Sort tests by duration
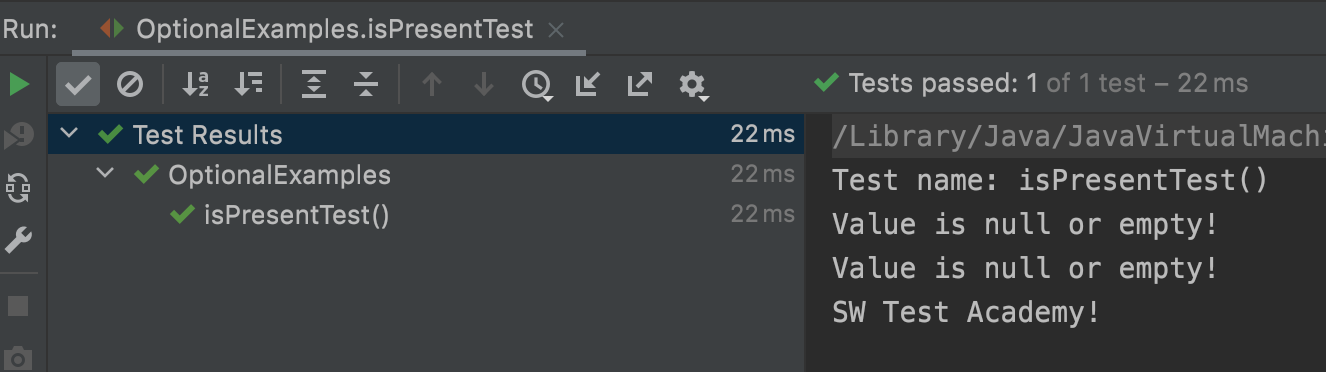 pos(248,85)
